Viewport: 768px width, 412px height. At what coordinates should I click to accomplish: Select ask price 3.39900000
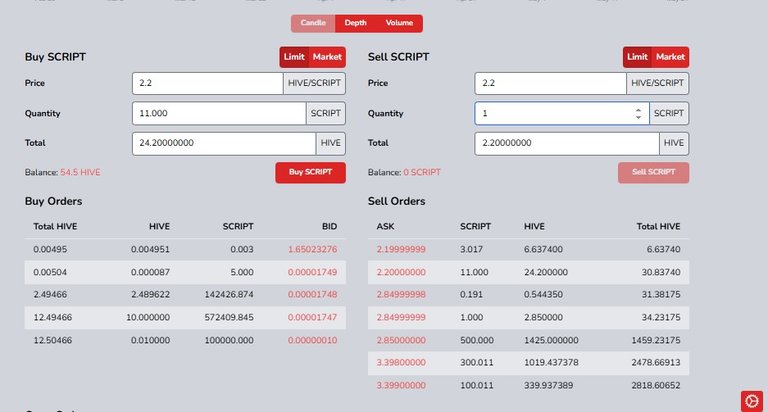pyautogui.click(x=401, y=386)
